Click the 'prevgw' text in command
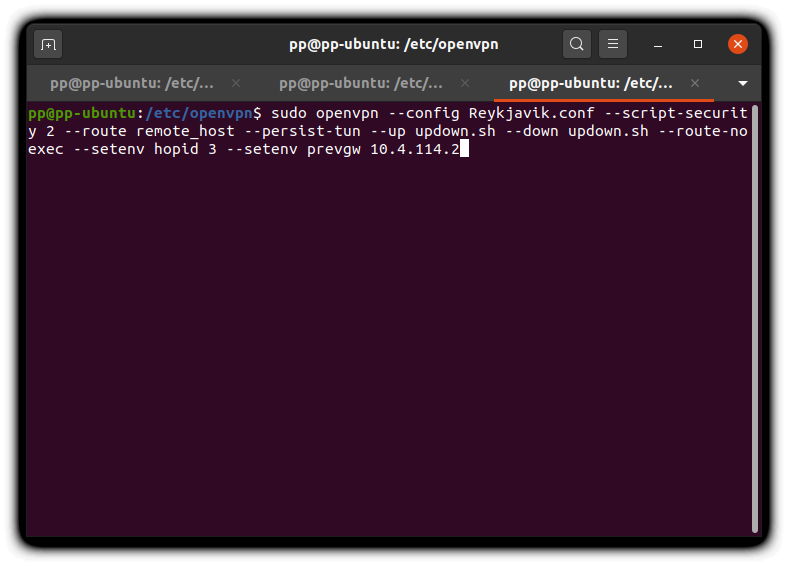The width and height of the screenshot is (788, 566). [334, 150]
